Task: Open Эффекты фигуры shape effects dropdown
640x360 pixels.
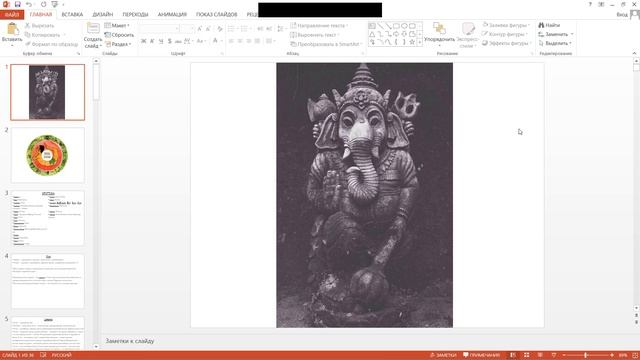Action: [507, 43]
